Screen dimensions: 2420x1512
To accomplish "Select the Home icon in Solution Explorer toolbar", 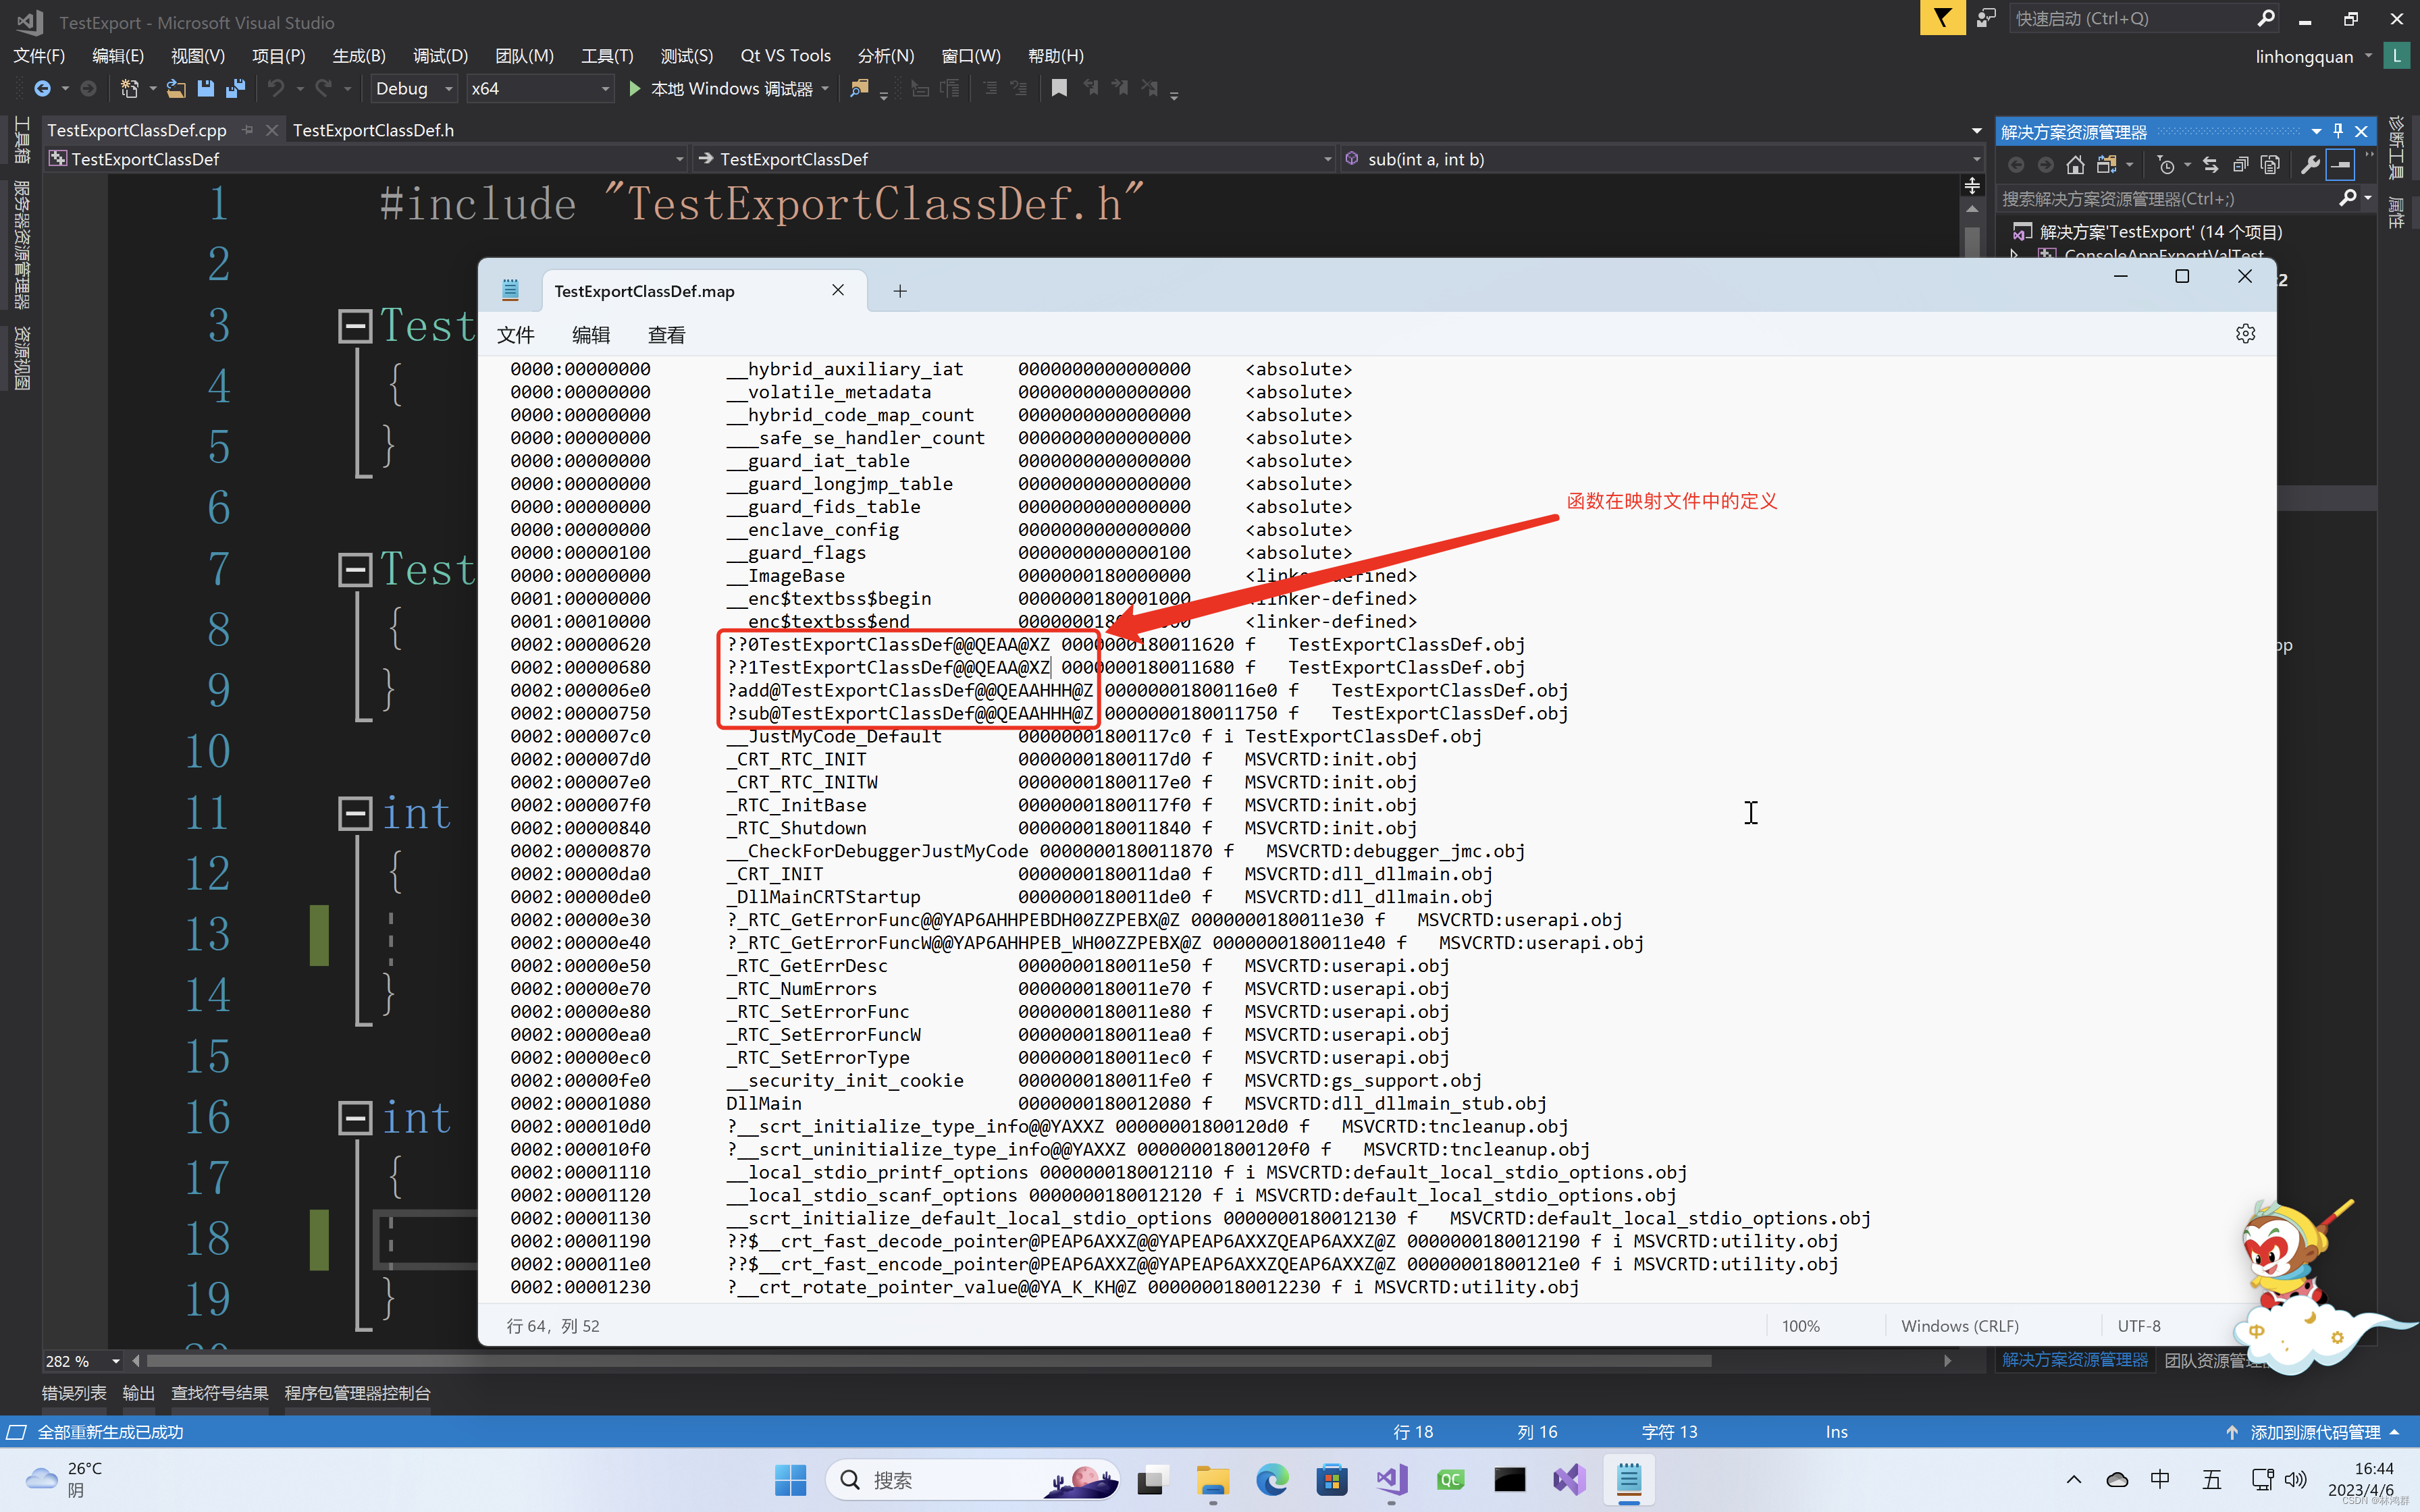I will point(2075,165).
